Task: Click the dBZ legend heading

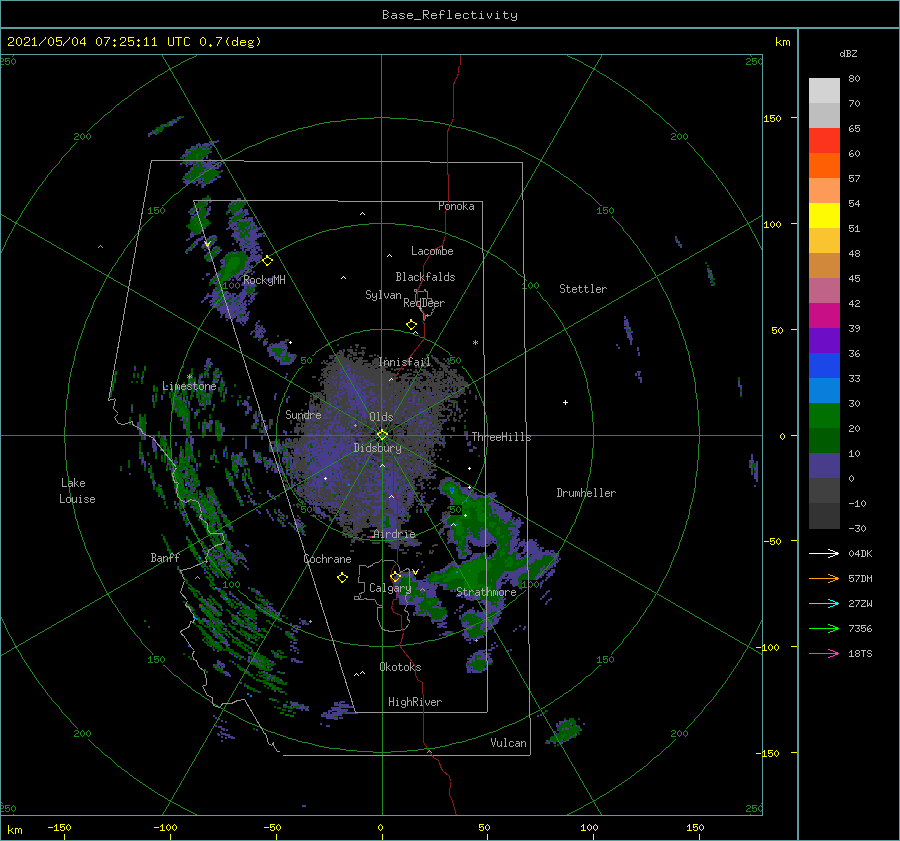Action: click(848, 54)
